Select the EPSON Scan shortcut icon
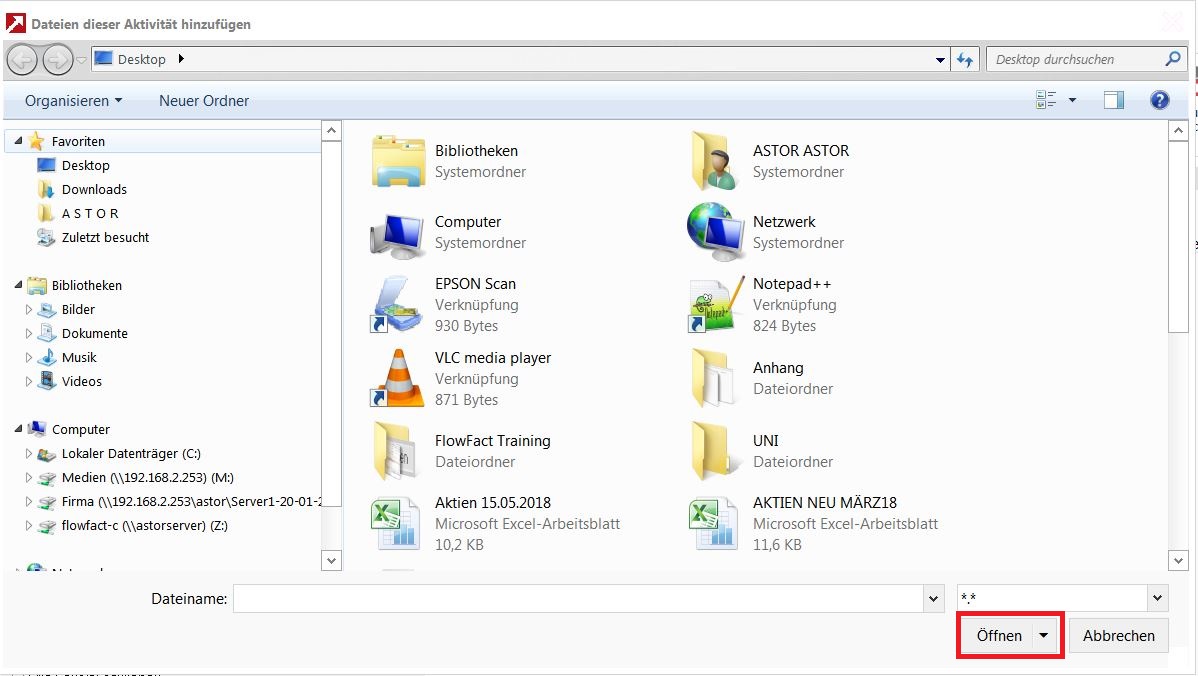Image resolution: width=1198 pixels, height=676 pixels. pos(397,305)
